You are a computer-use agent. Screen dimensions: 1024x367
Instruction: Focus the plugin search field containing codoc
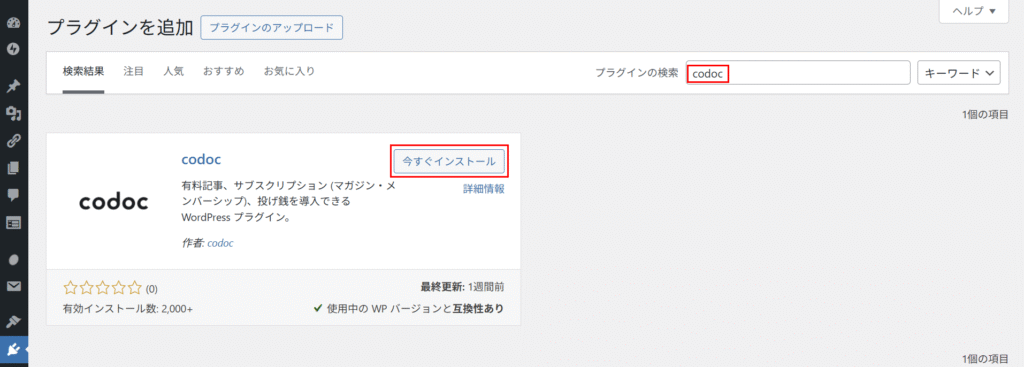pos(798,73)
